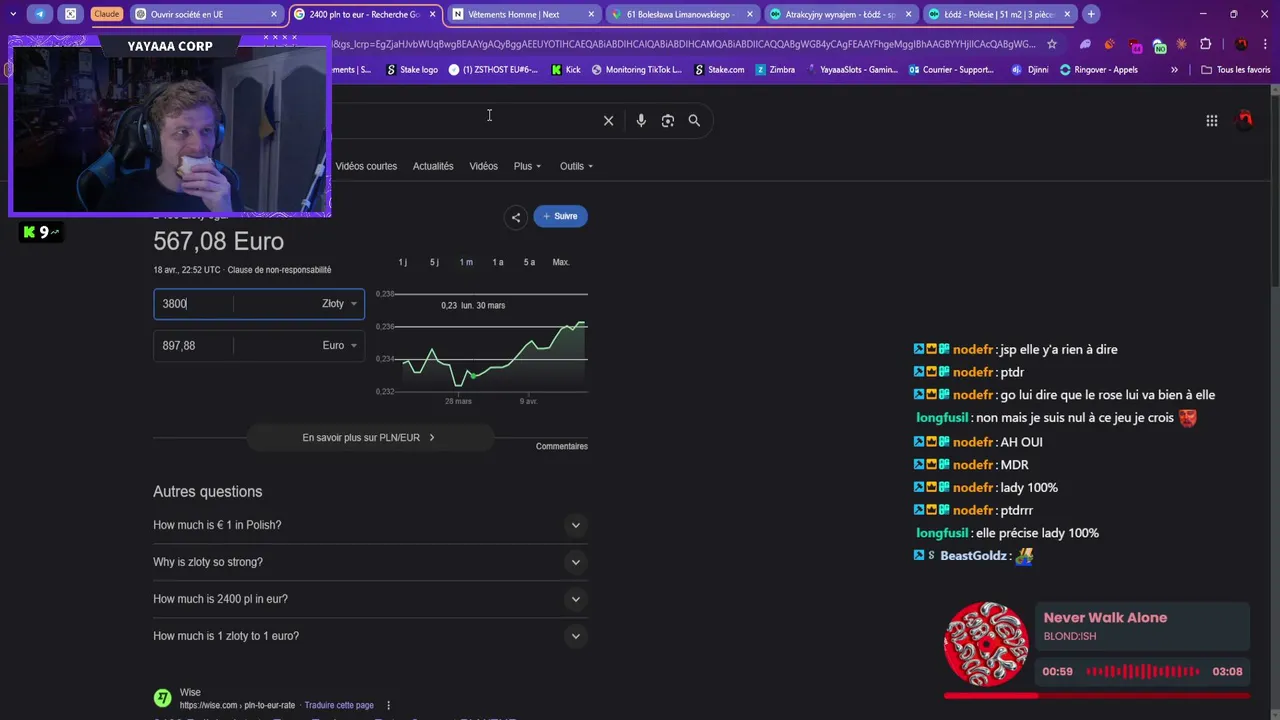Image resolution: width=1280 pixels, height=720 pixels.
Task: Click 'Traduire cette page' link
Action: click(339, 705)
